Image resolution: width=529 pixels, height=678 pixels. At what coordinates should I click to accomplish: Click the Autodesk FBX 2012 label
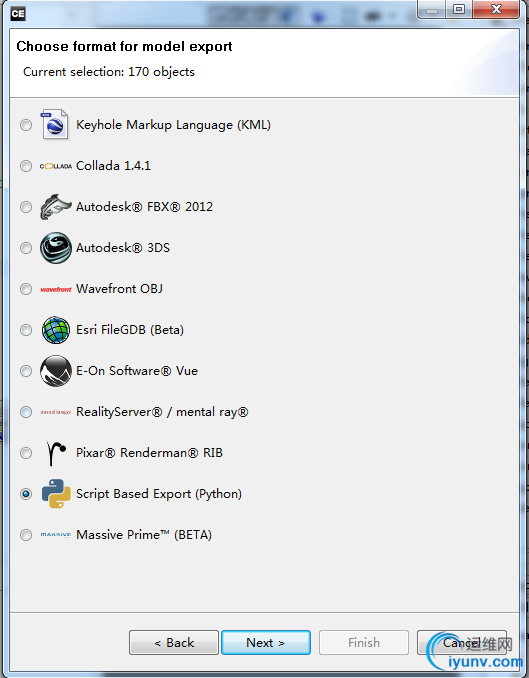(144, 207)
